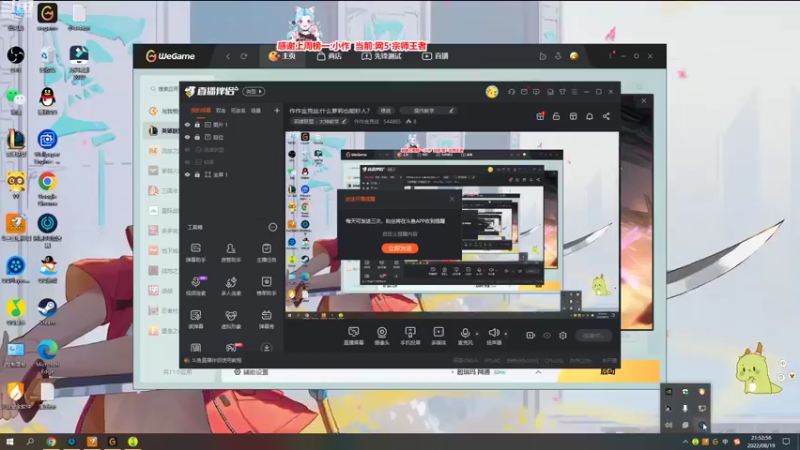
Task: Toggle the preview eye icon in the bottom bar
Action: point(547,335)
